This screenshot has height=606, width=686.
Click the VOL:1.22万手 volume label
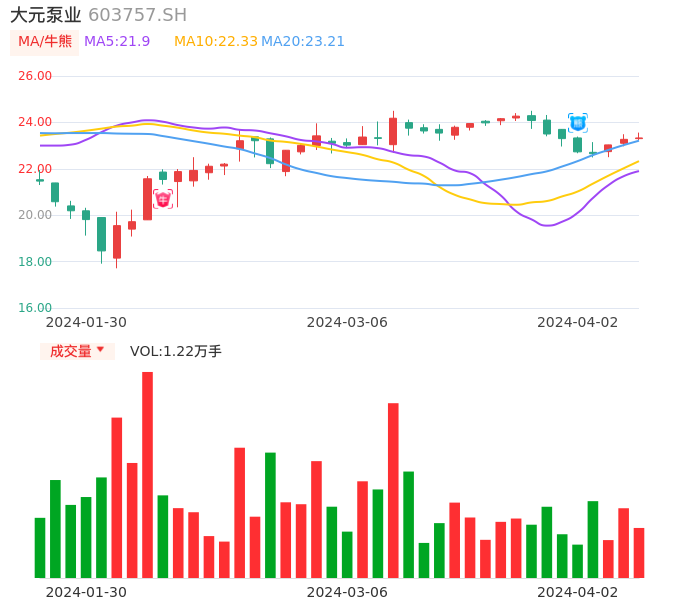coord(175,351)
